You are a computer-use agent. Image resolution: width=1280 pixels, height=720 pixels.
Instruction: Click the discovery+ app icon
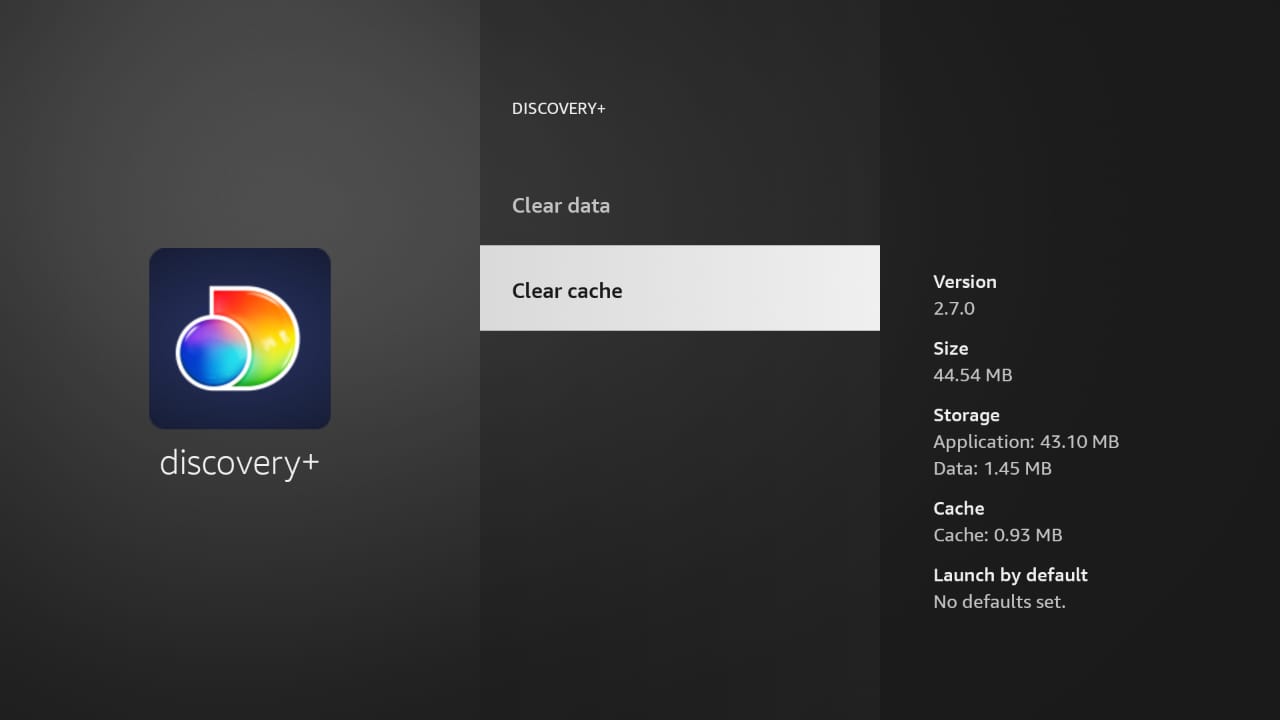tap(240, 338)
